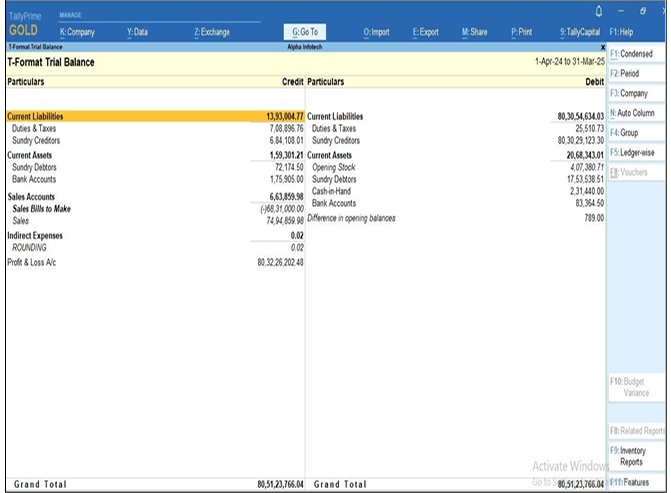The image size is (671, 493).
Task: Select the ROUNDING ledger row
Action: click(155, 248)
